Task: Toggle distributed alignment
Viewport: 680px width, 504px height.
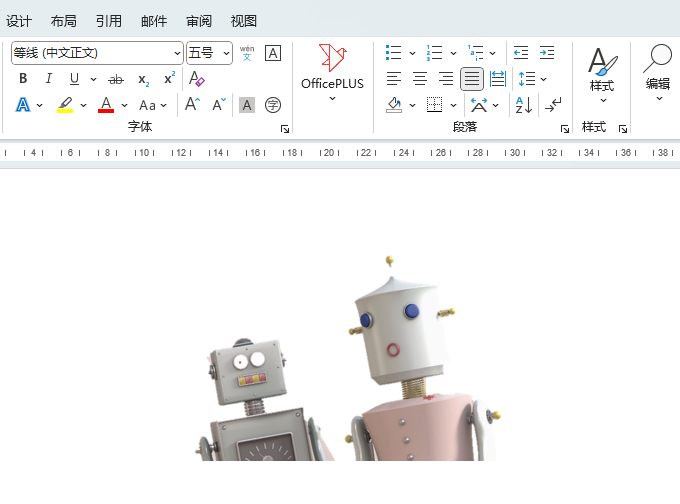Action: tap(497, 79)
